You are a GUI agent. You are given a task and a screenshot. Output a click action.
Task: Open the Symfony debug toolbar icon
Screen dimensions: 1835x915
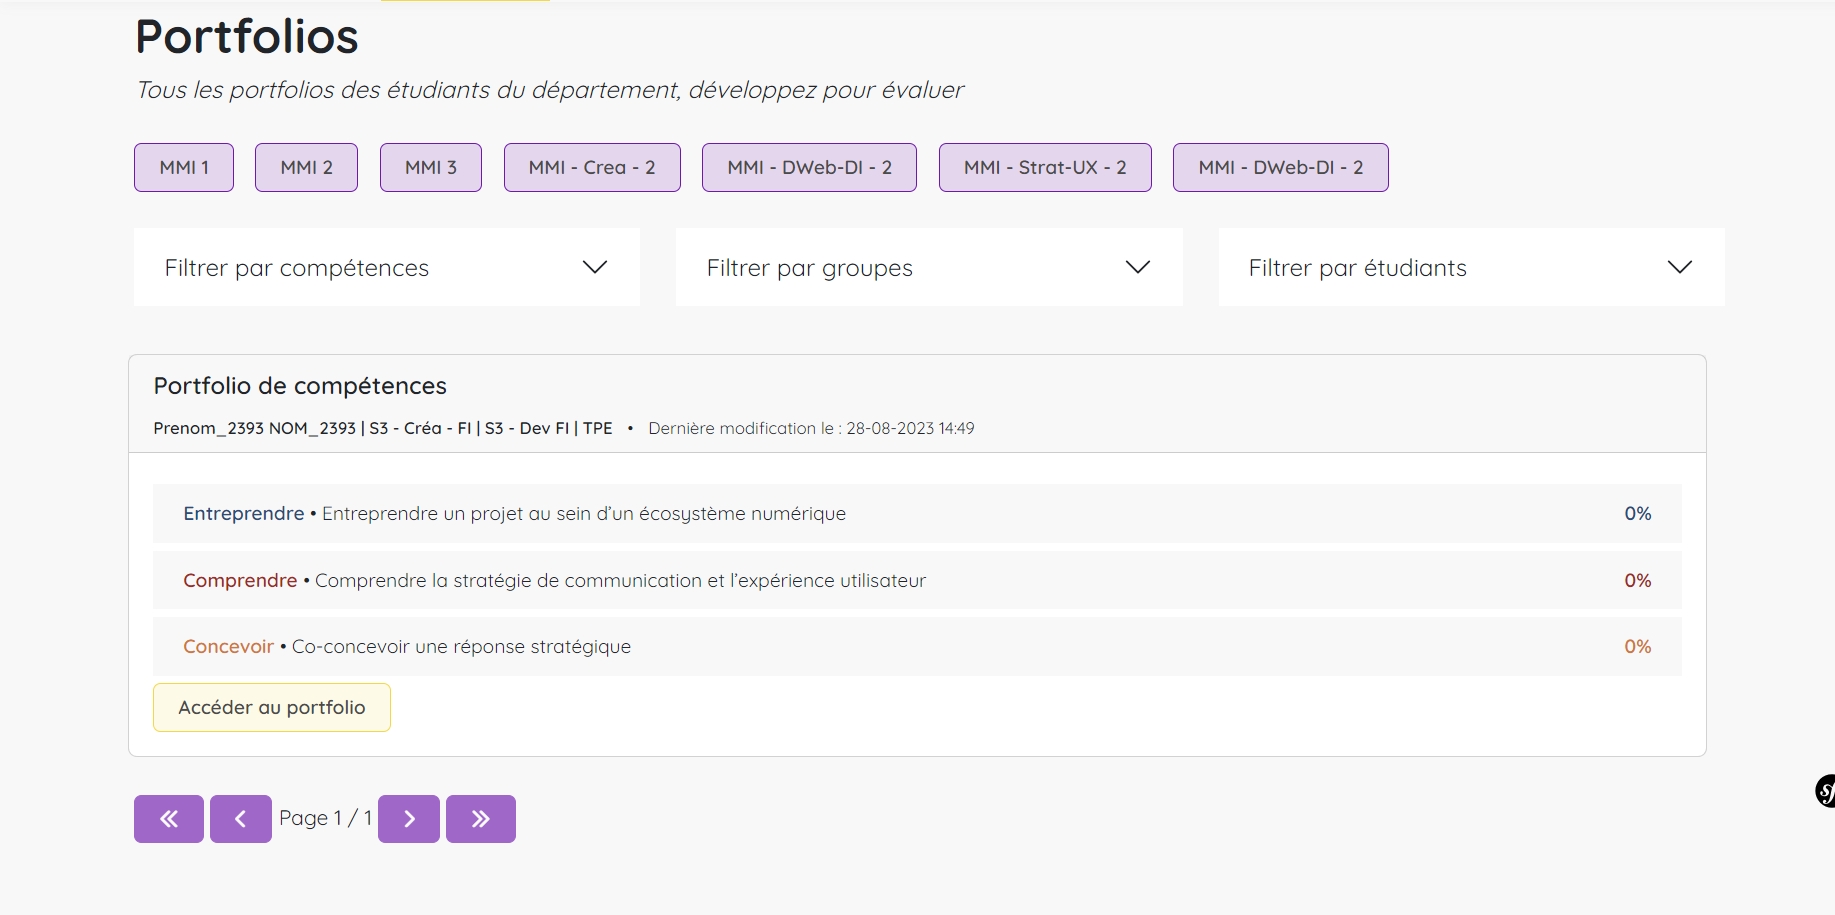pos(1825,791)
